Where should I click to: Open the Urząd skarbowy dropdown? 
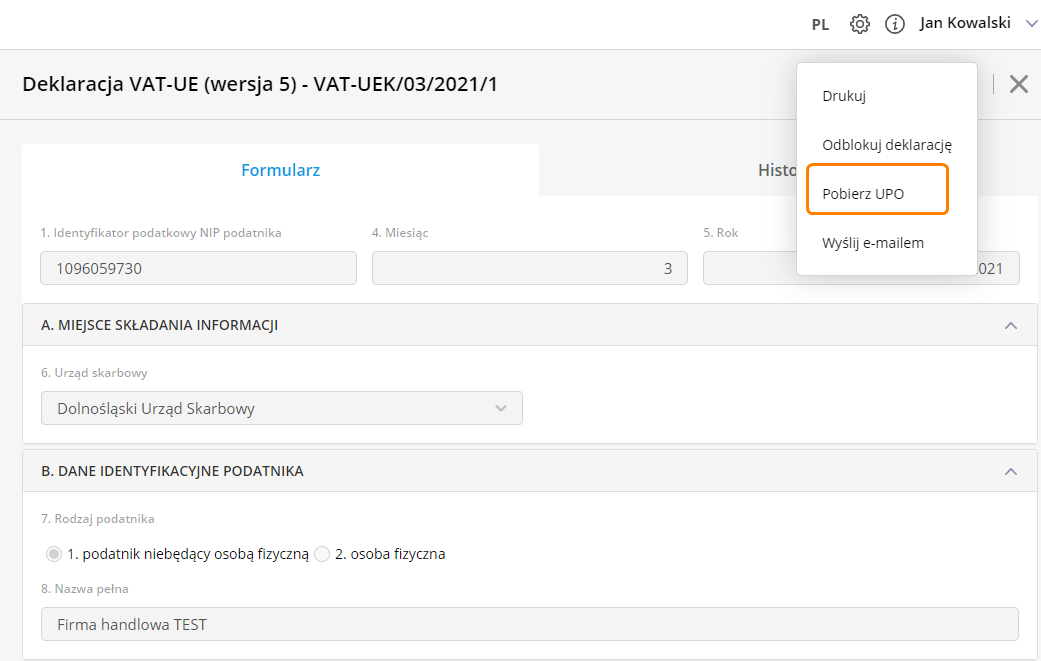(281, 408)
